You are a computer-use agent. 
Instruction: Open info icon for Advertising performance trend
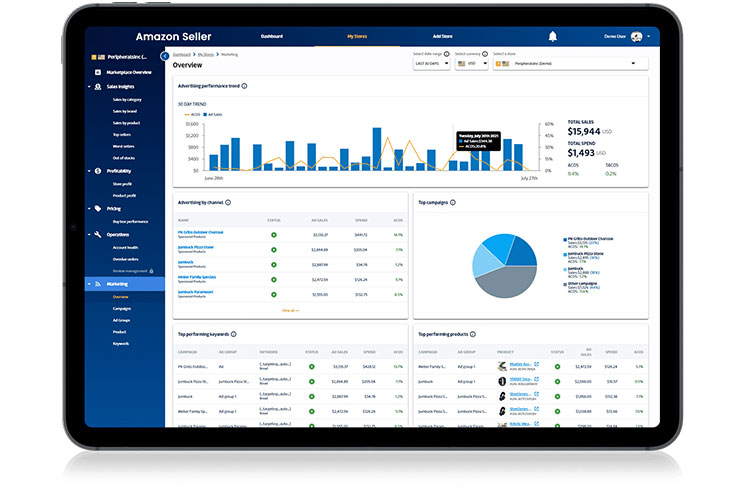244,86
